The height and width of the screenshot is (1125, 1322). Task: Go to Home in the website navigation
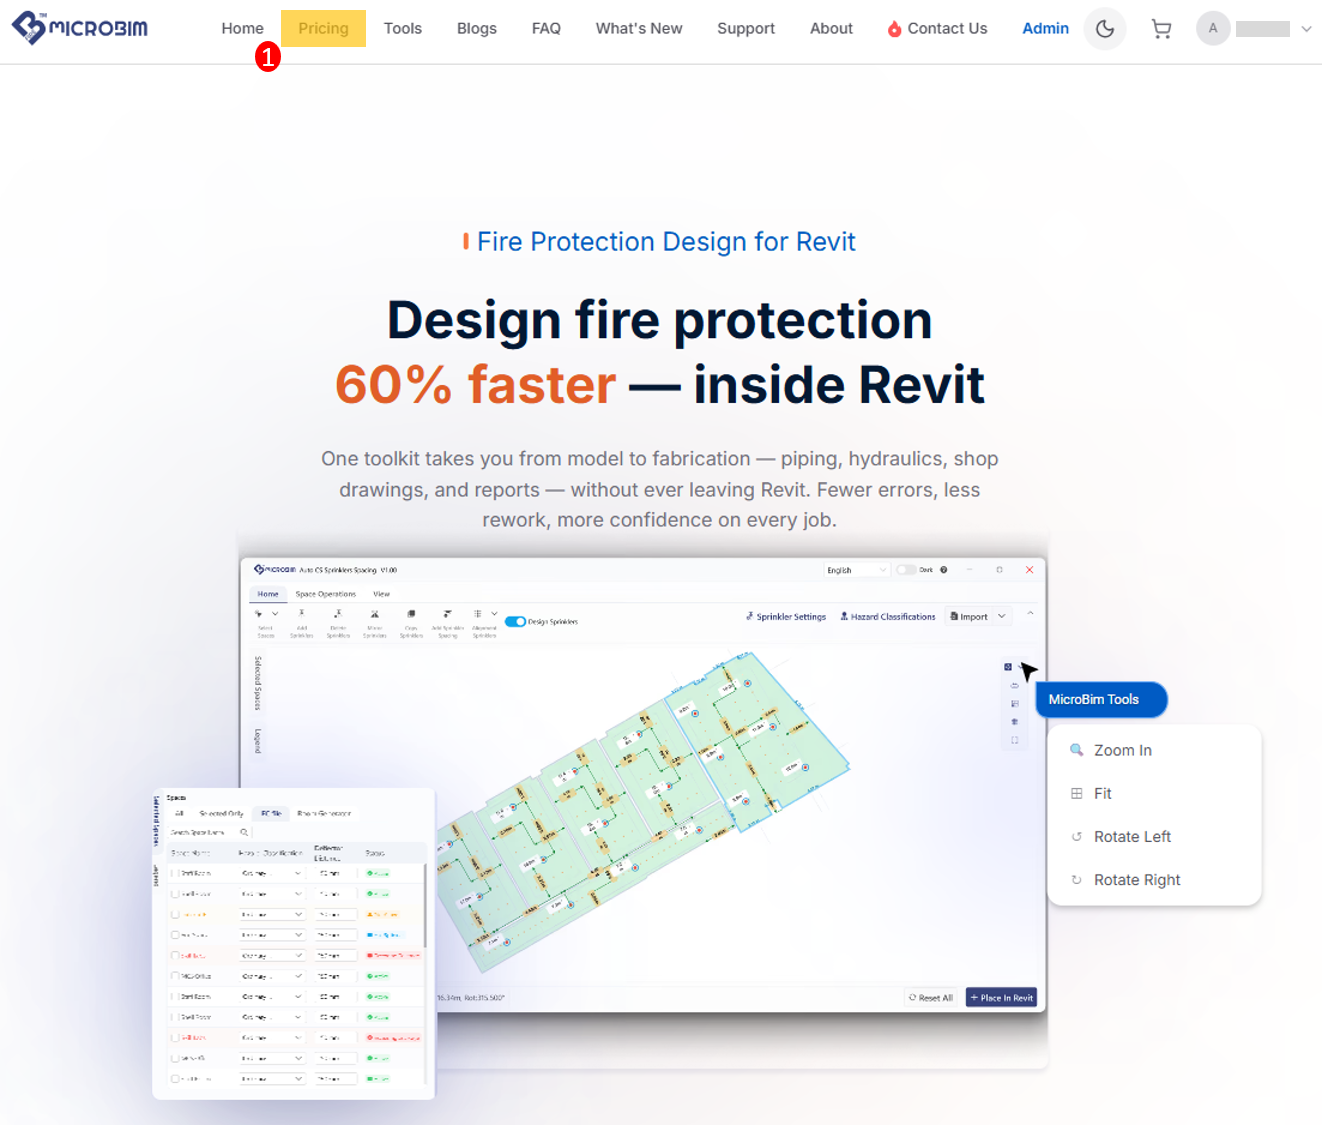(243, 29)
